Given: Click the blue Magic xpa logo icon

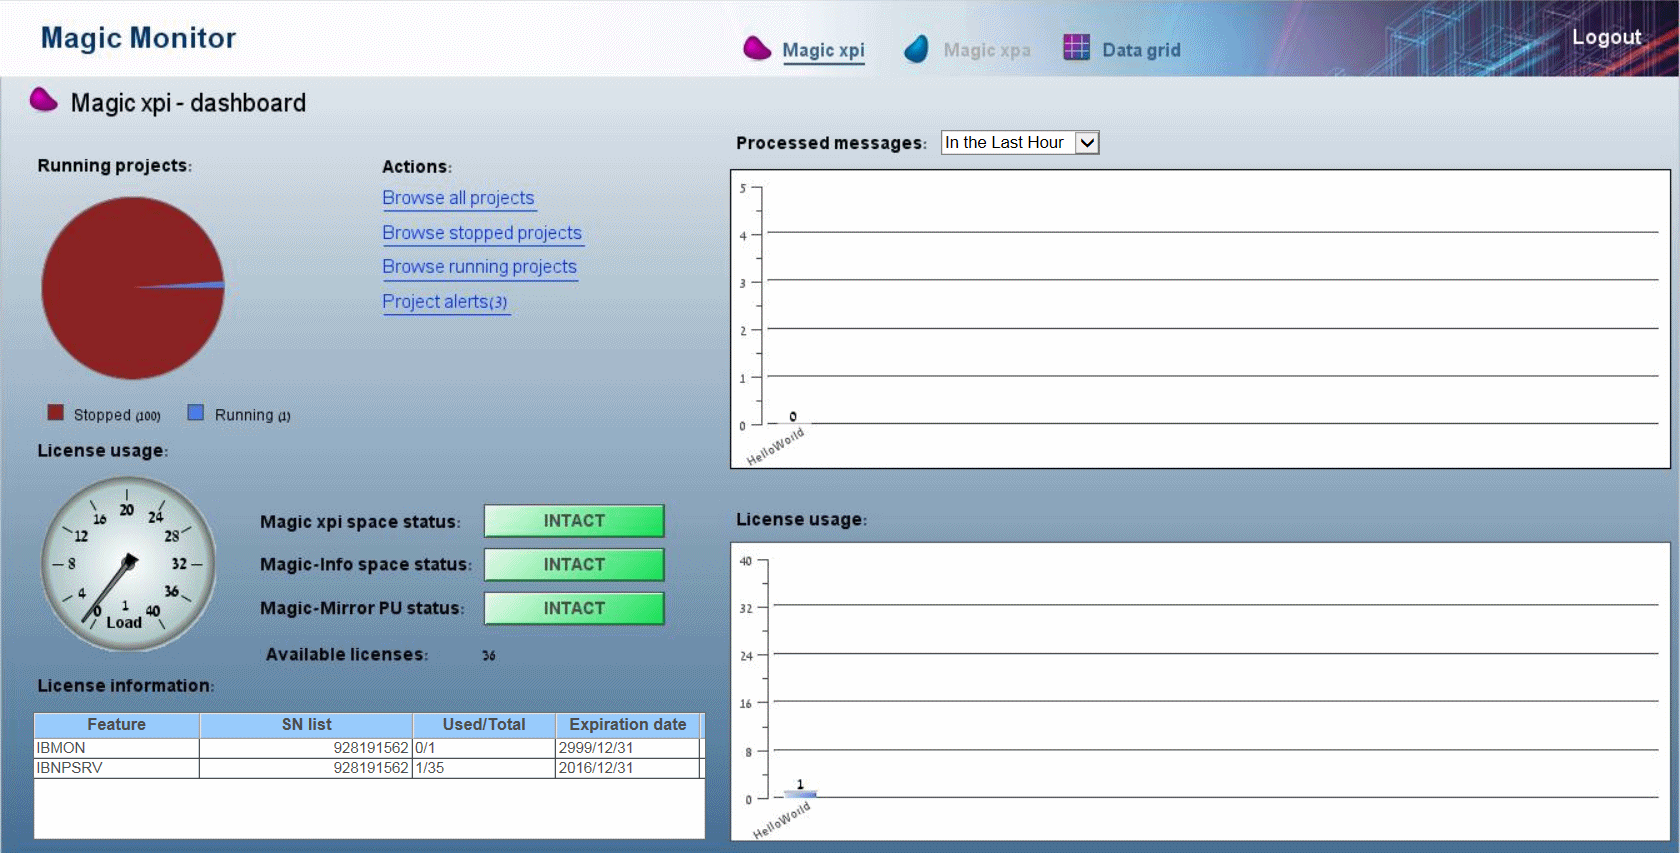Looking at the screenshot, I should point(916,49).
